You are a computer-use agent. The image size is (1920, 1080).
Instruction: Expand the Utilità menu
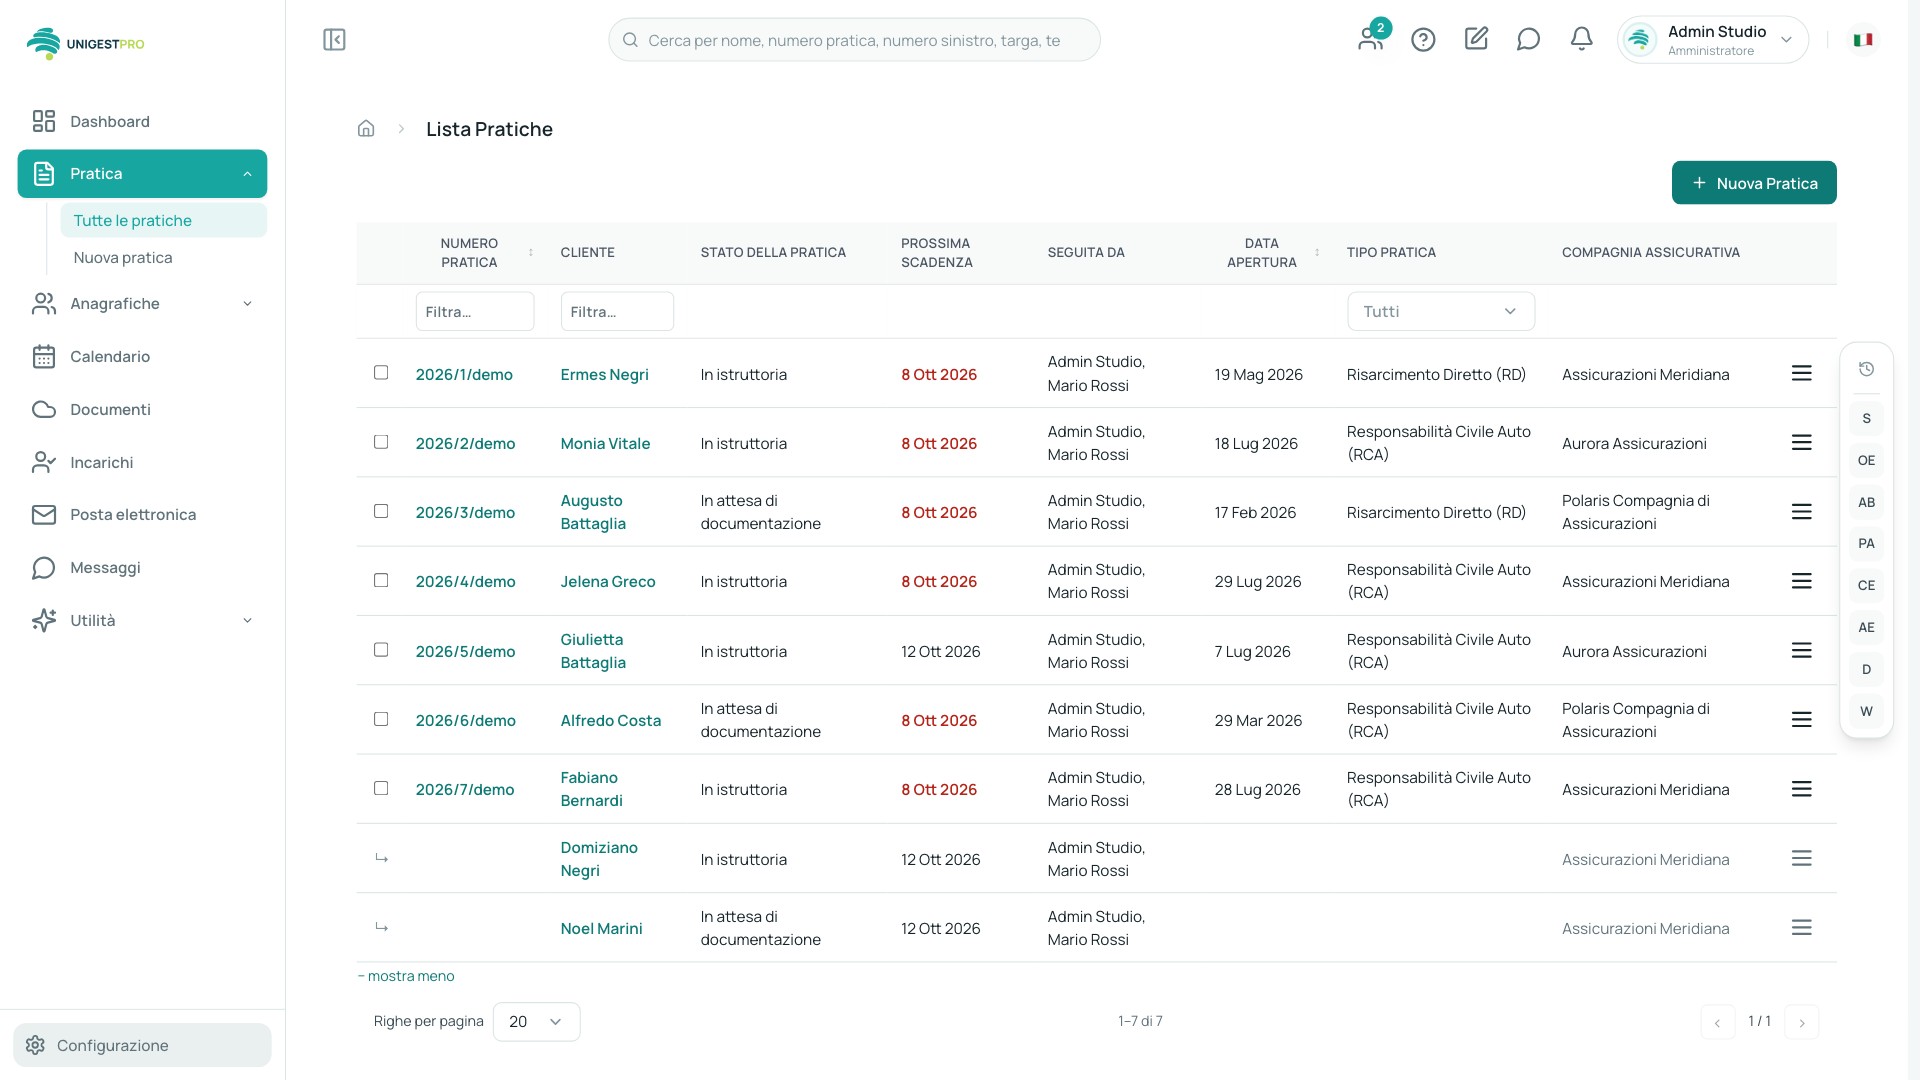coord(142,621)
